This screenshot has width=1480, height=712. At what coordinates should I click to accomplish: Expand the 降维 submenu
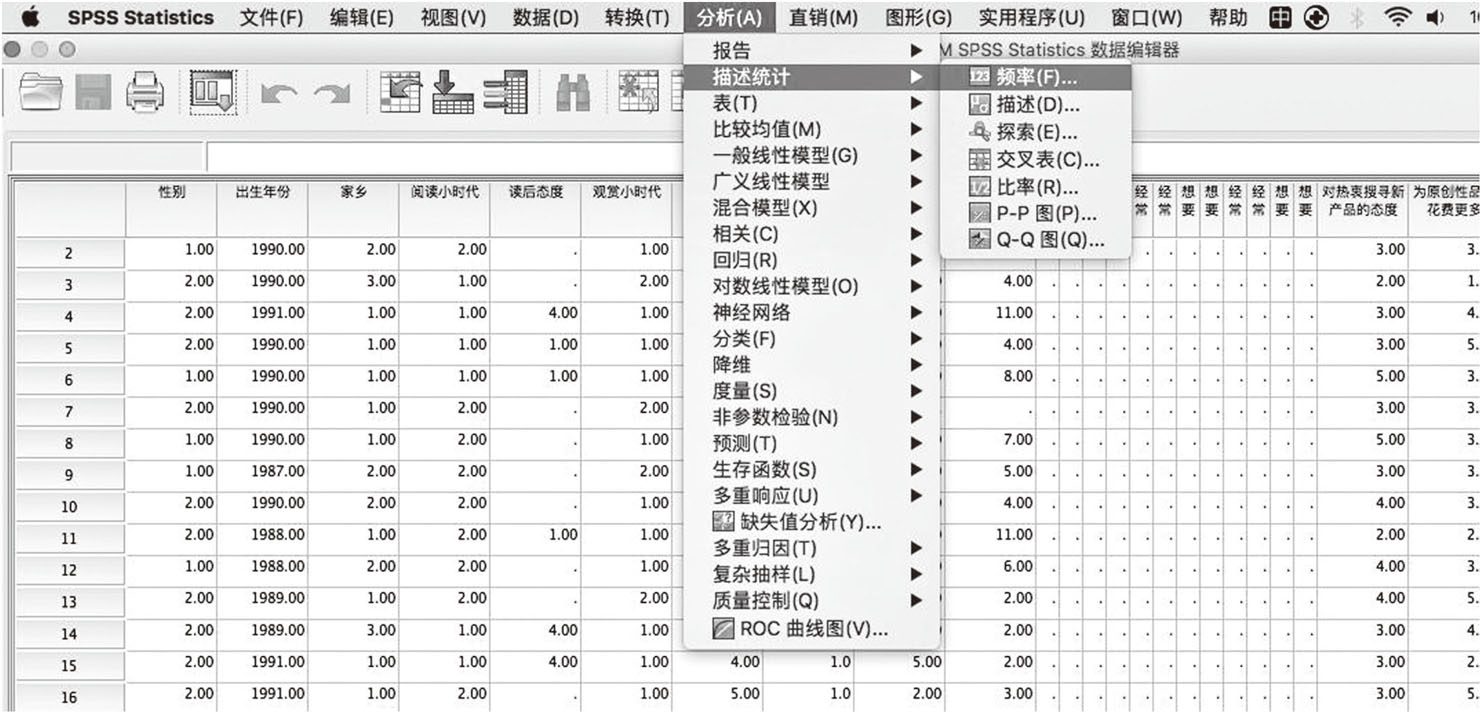pyautogui.click(x=811, y=365)
